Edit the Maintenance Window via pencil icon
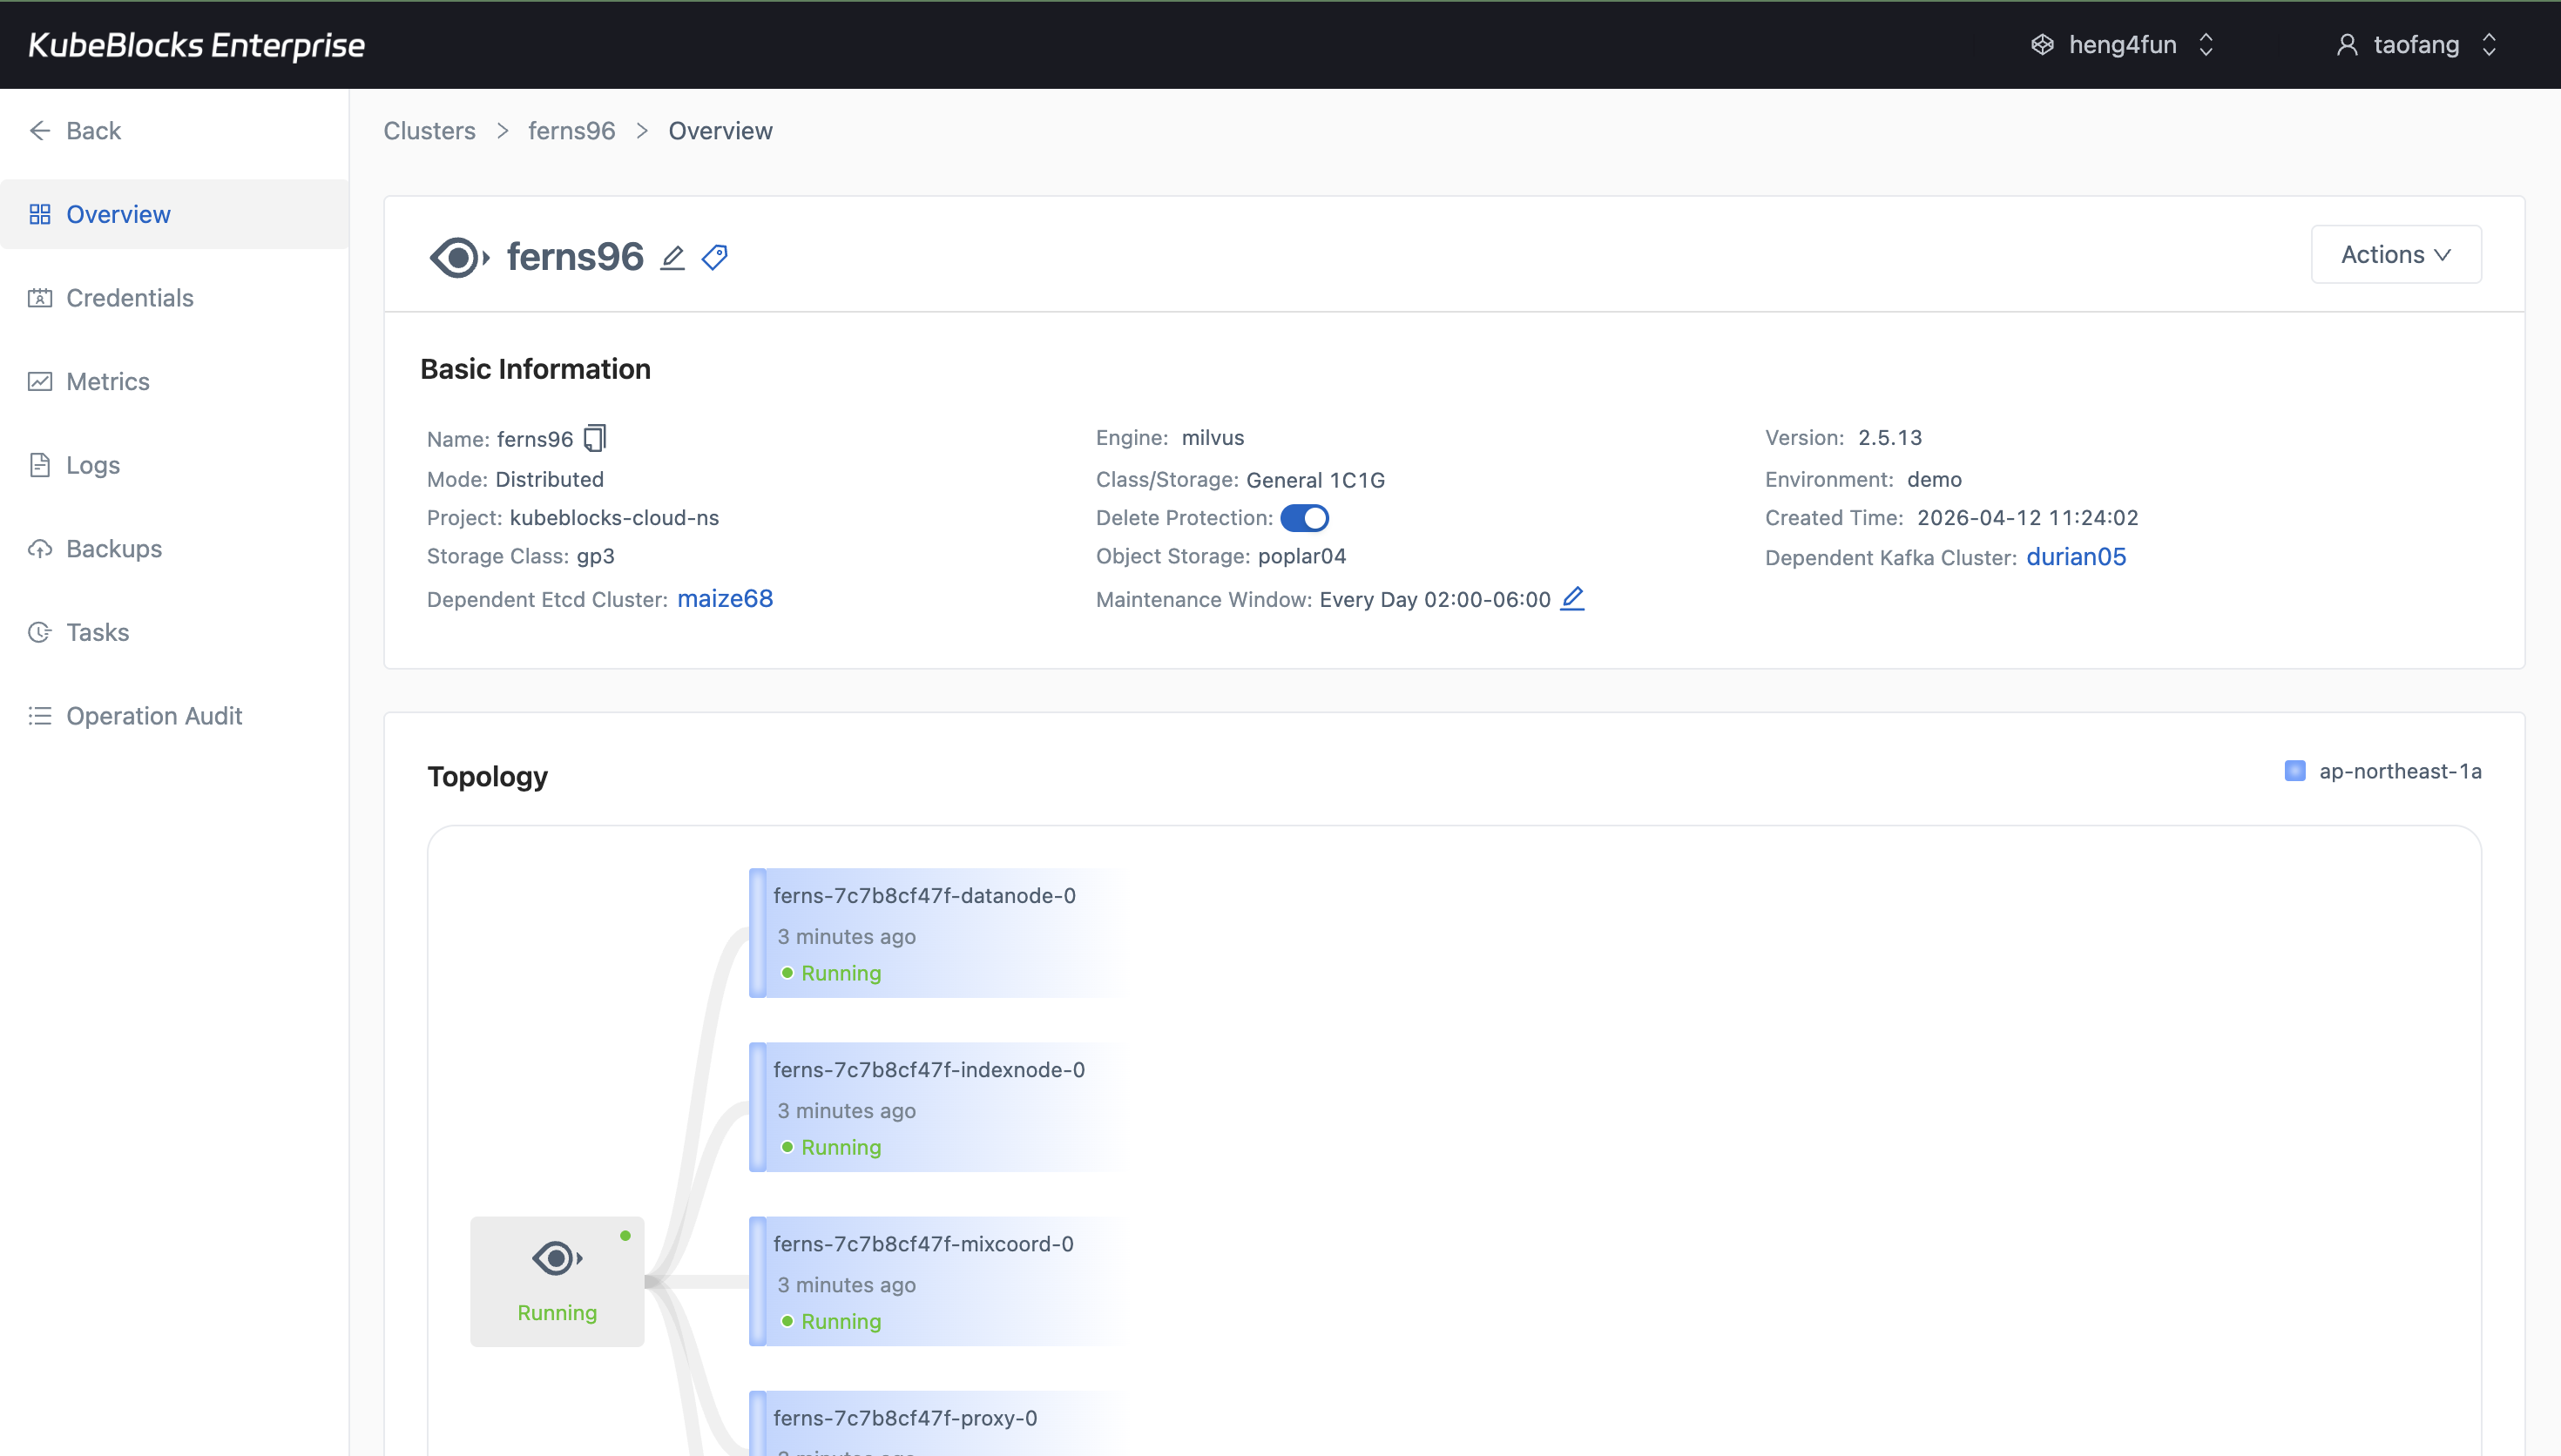This screenshot has height=1456, width=2561. tap(1572, 598)
